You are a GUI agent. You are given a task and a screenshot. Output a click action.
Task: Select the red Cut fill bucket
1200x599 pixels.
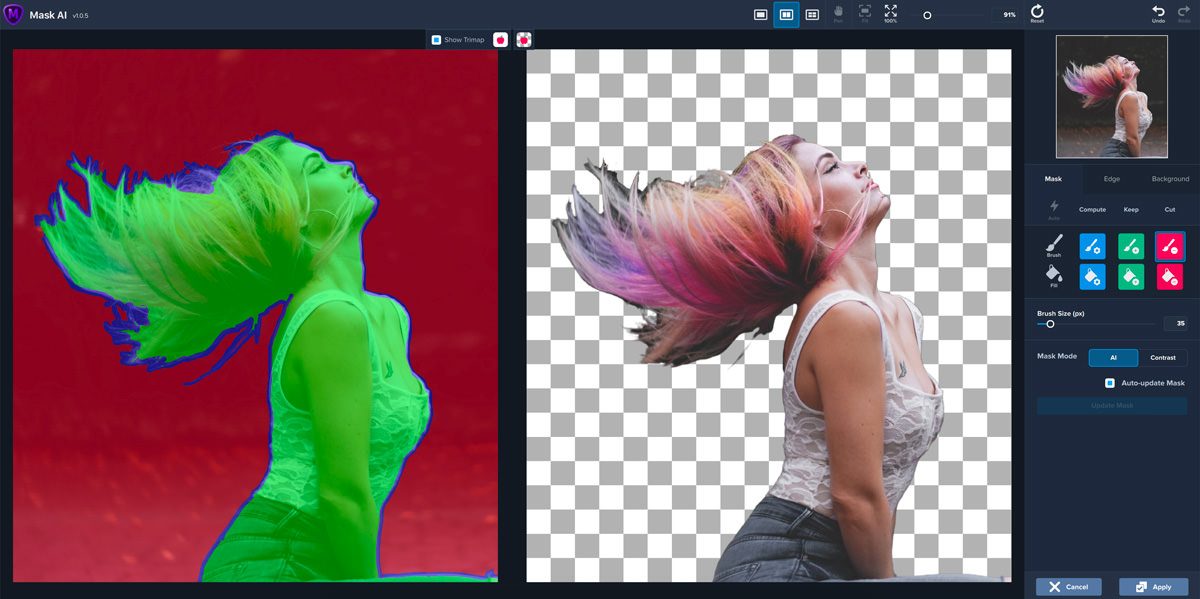(1169, 277)
